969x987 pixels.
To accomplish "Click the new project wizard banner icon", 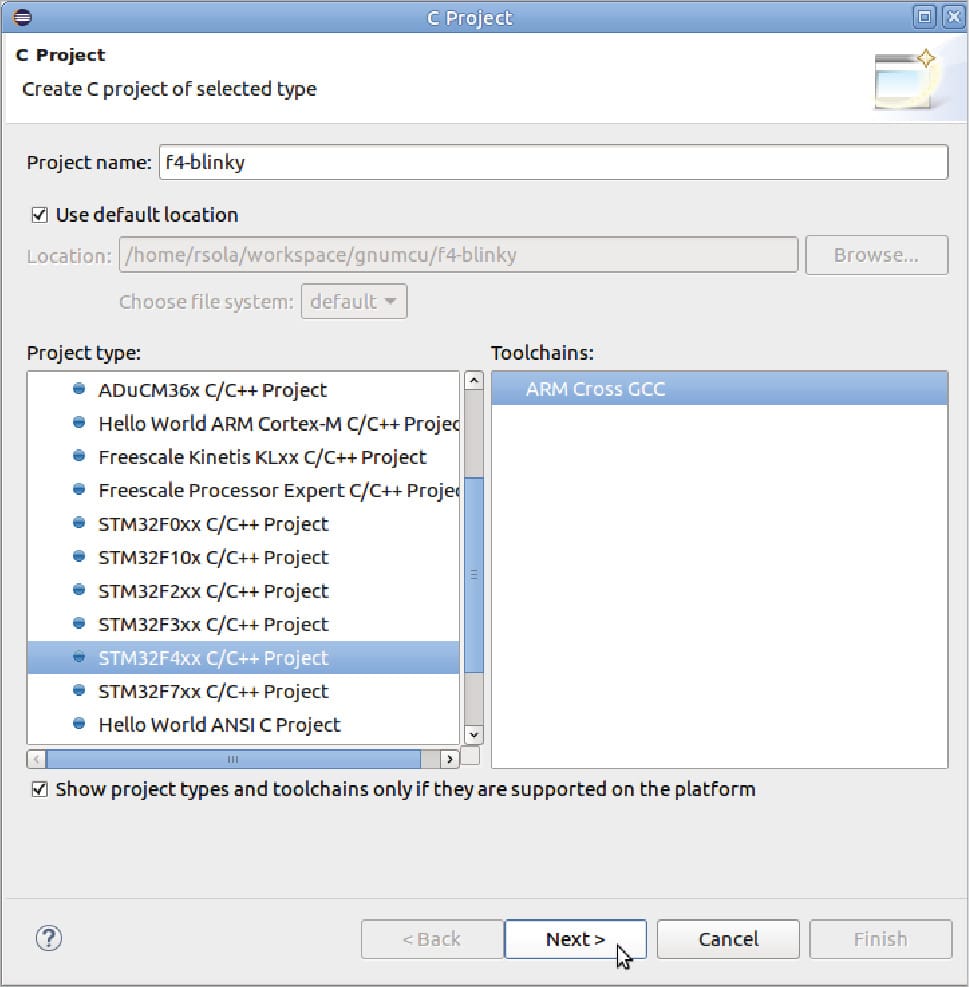I will [905, 80].
